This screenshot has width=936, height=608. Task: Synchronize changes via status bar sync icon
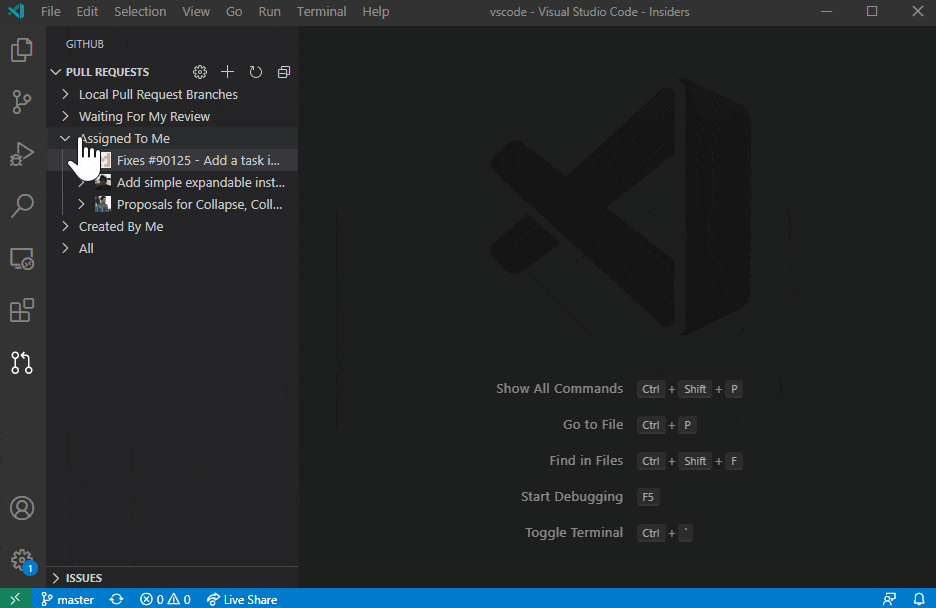tap(117, 599)
